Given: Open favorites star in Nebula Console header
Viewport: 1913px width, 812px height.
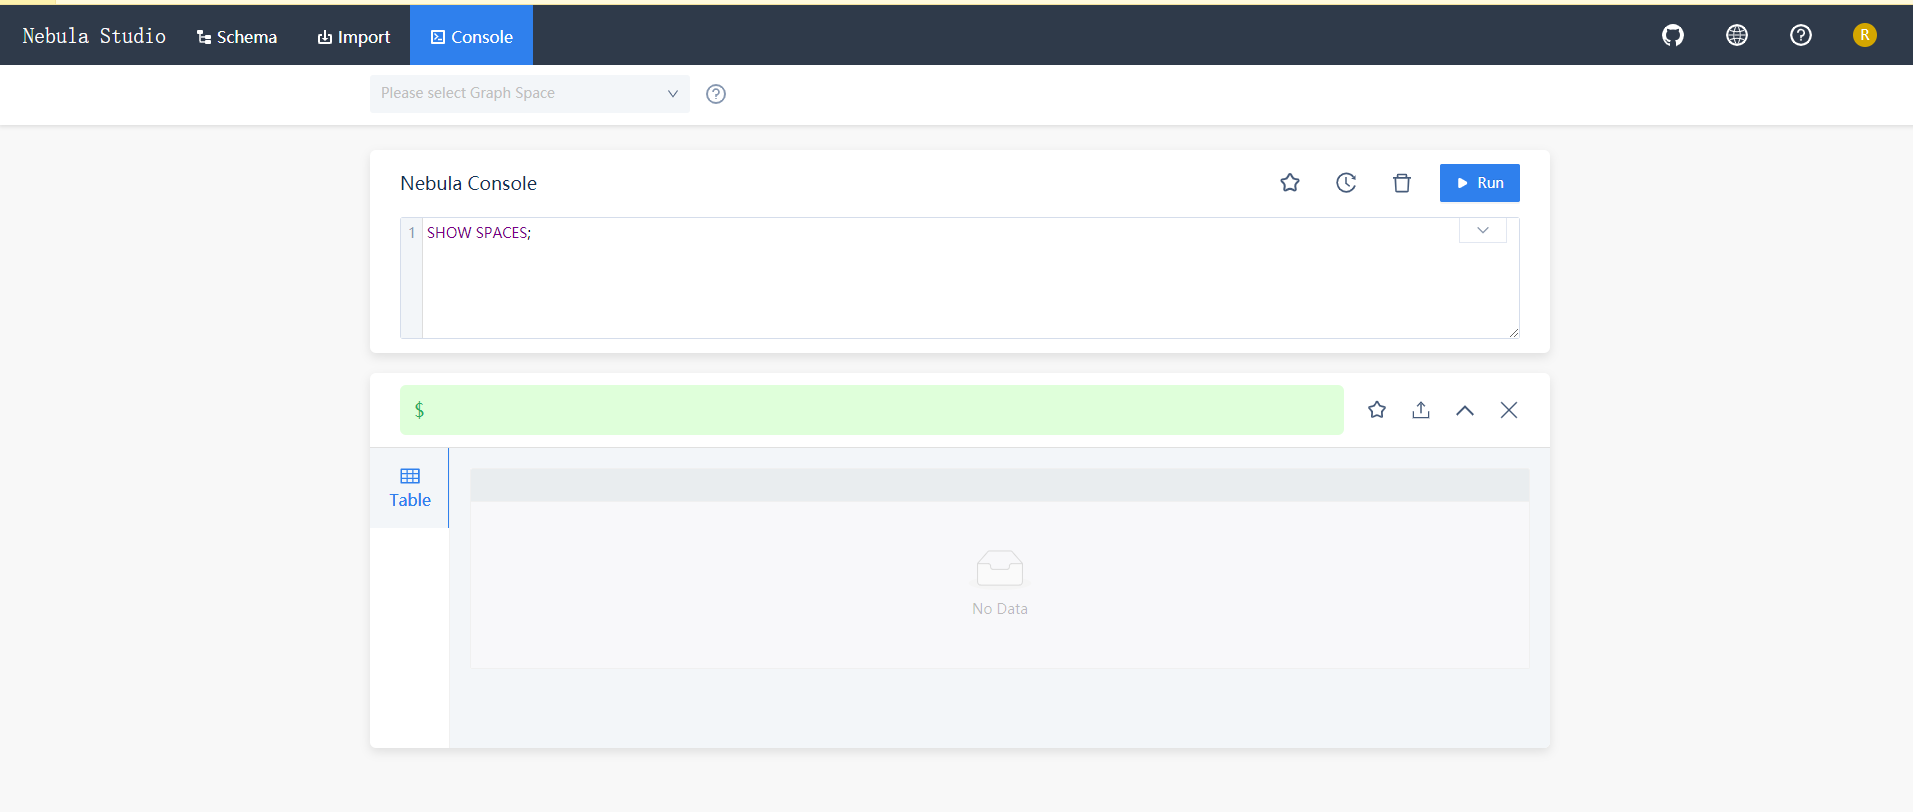Looking at the screenshot, I should point(1290,183).
